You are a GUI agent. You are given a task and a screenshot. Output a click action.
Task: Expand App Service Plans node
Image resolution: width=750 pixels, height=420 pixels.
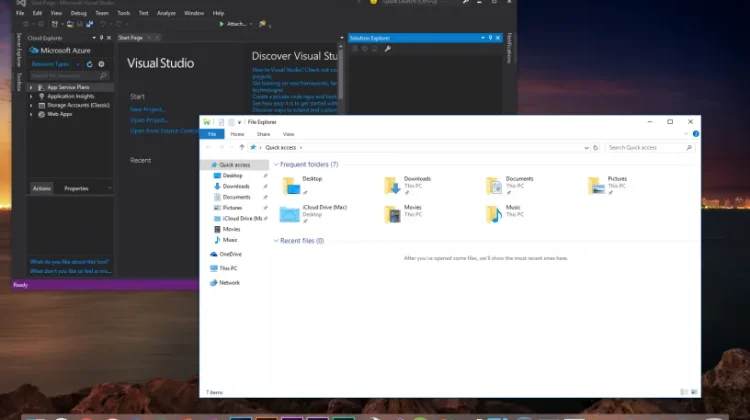pos(31,88)
